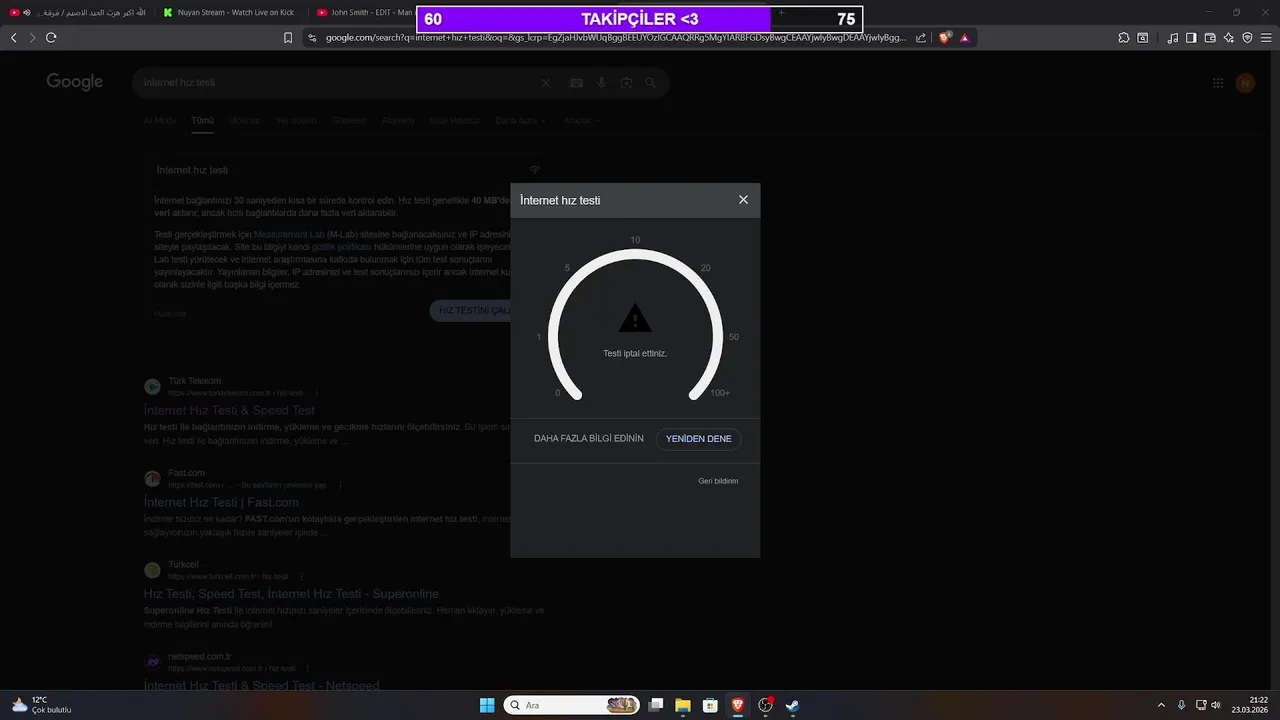Open File Explorer from the taskbar
Viewport: 1280px width, 720px height.
click(683, 705)
